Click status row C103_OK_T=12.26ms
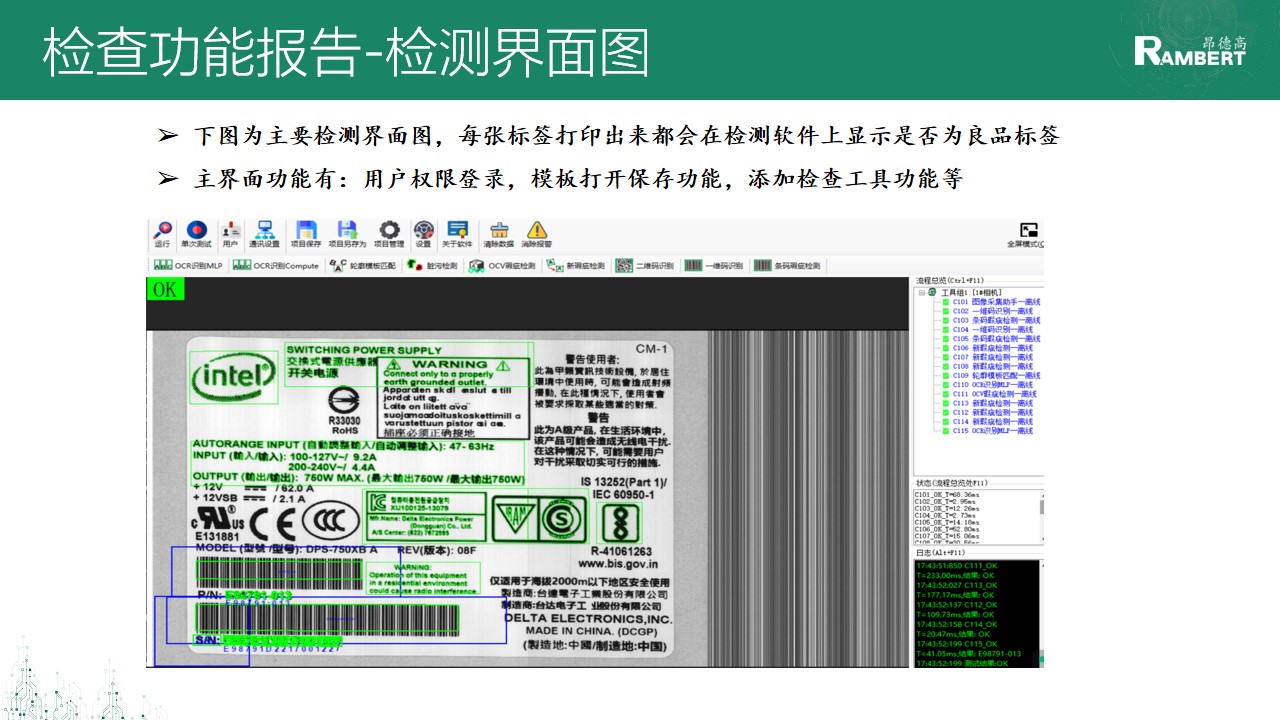 coord(947,508)
